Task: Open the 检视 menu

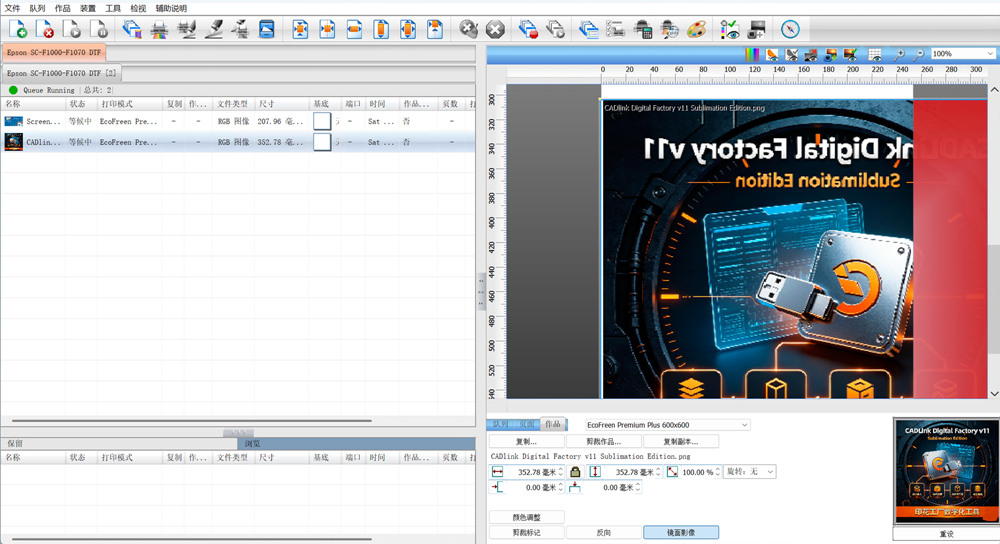Action: click(x=138, y=8)
